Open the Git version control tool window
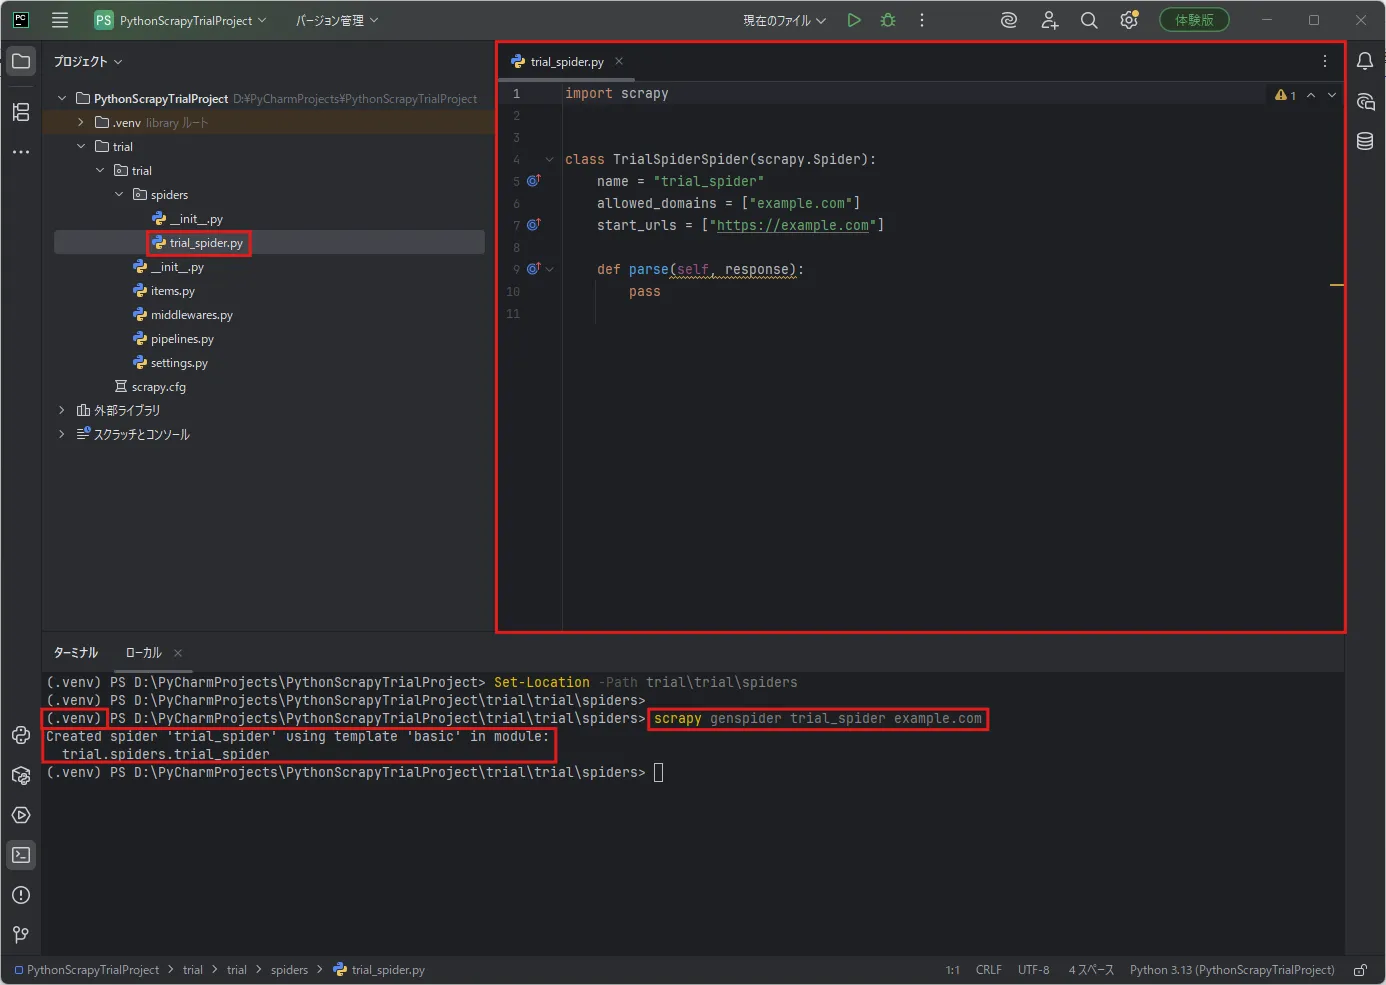The image size is (1386, 985). tap(21, 935)
